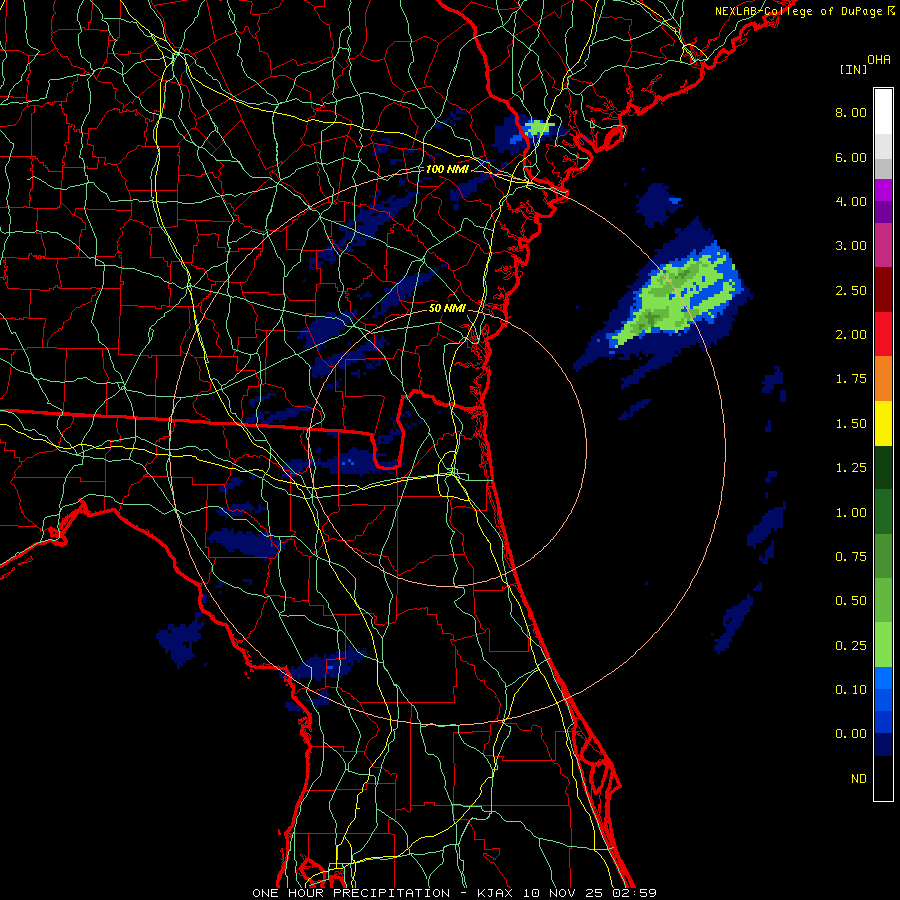Click the 1.00 legend value
Viewport: 900px width, 900px height.
pyautogui.click(x=851, y=513)
